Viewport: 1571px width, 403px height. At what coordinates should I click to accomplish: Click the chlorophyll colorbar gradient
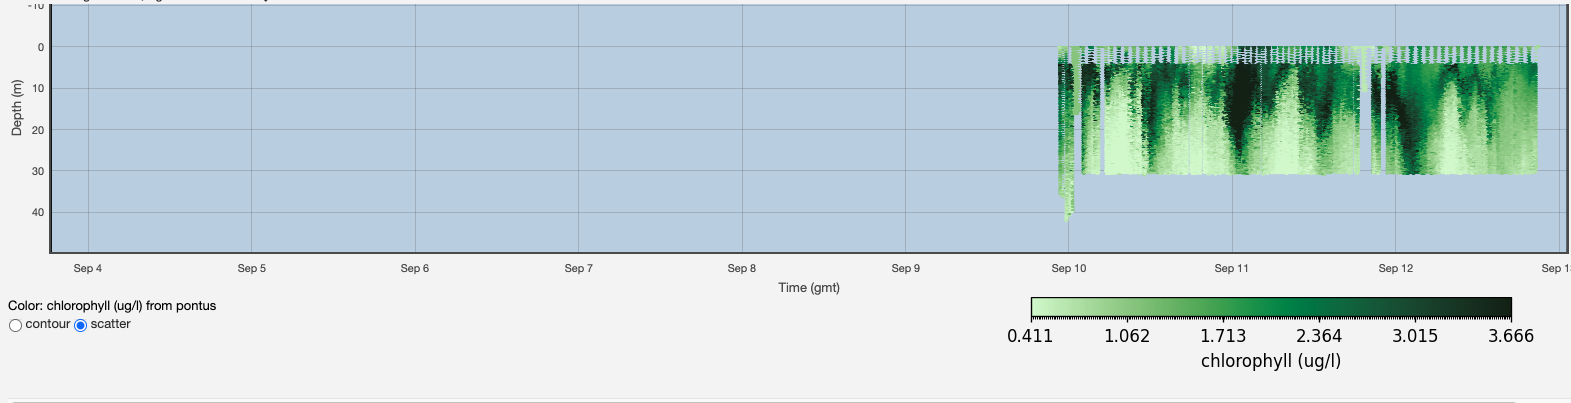(1270, 307)
